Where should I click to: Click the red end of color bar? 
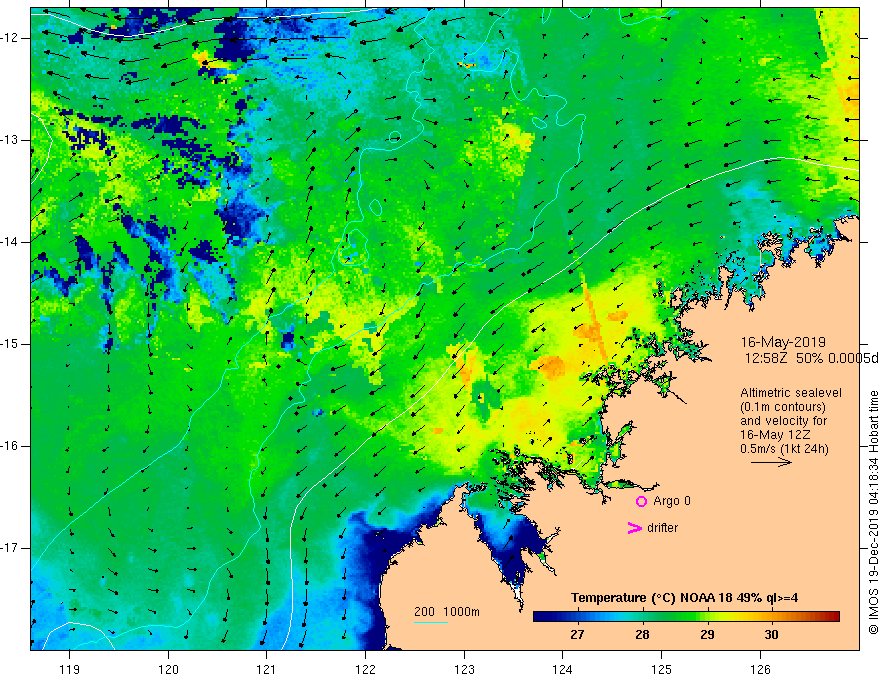click(834, 617)
